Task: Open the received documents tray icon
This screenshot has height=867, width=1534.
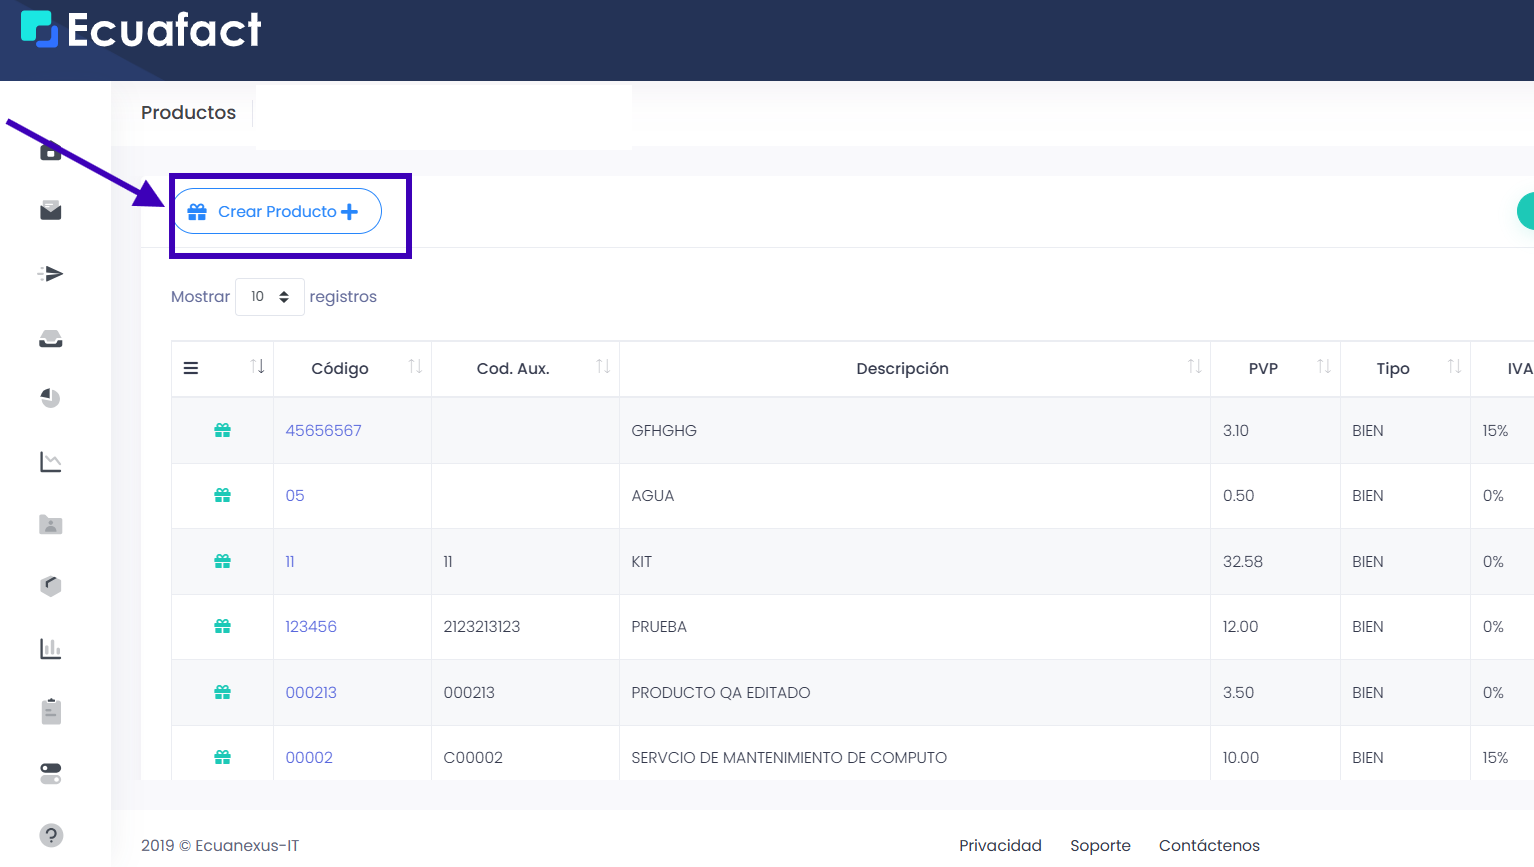Action: (x=50, y=337)
